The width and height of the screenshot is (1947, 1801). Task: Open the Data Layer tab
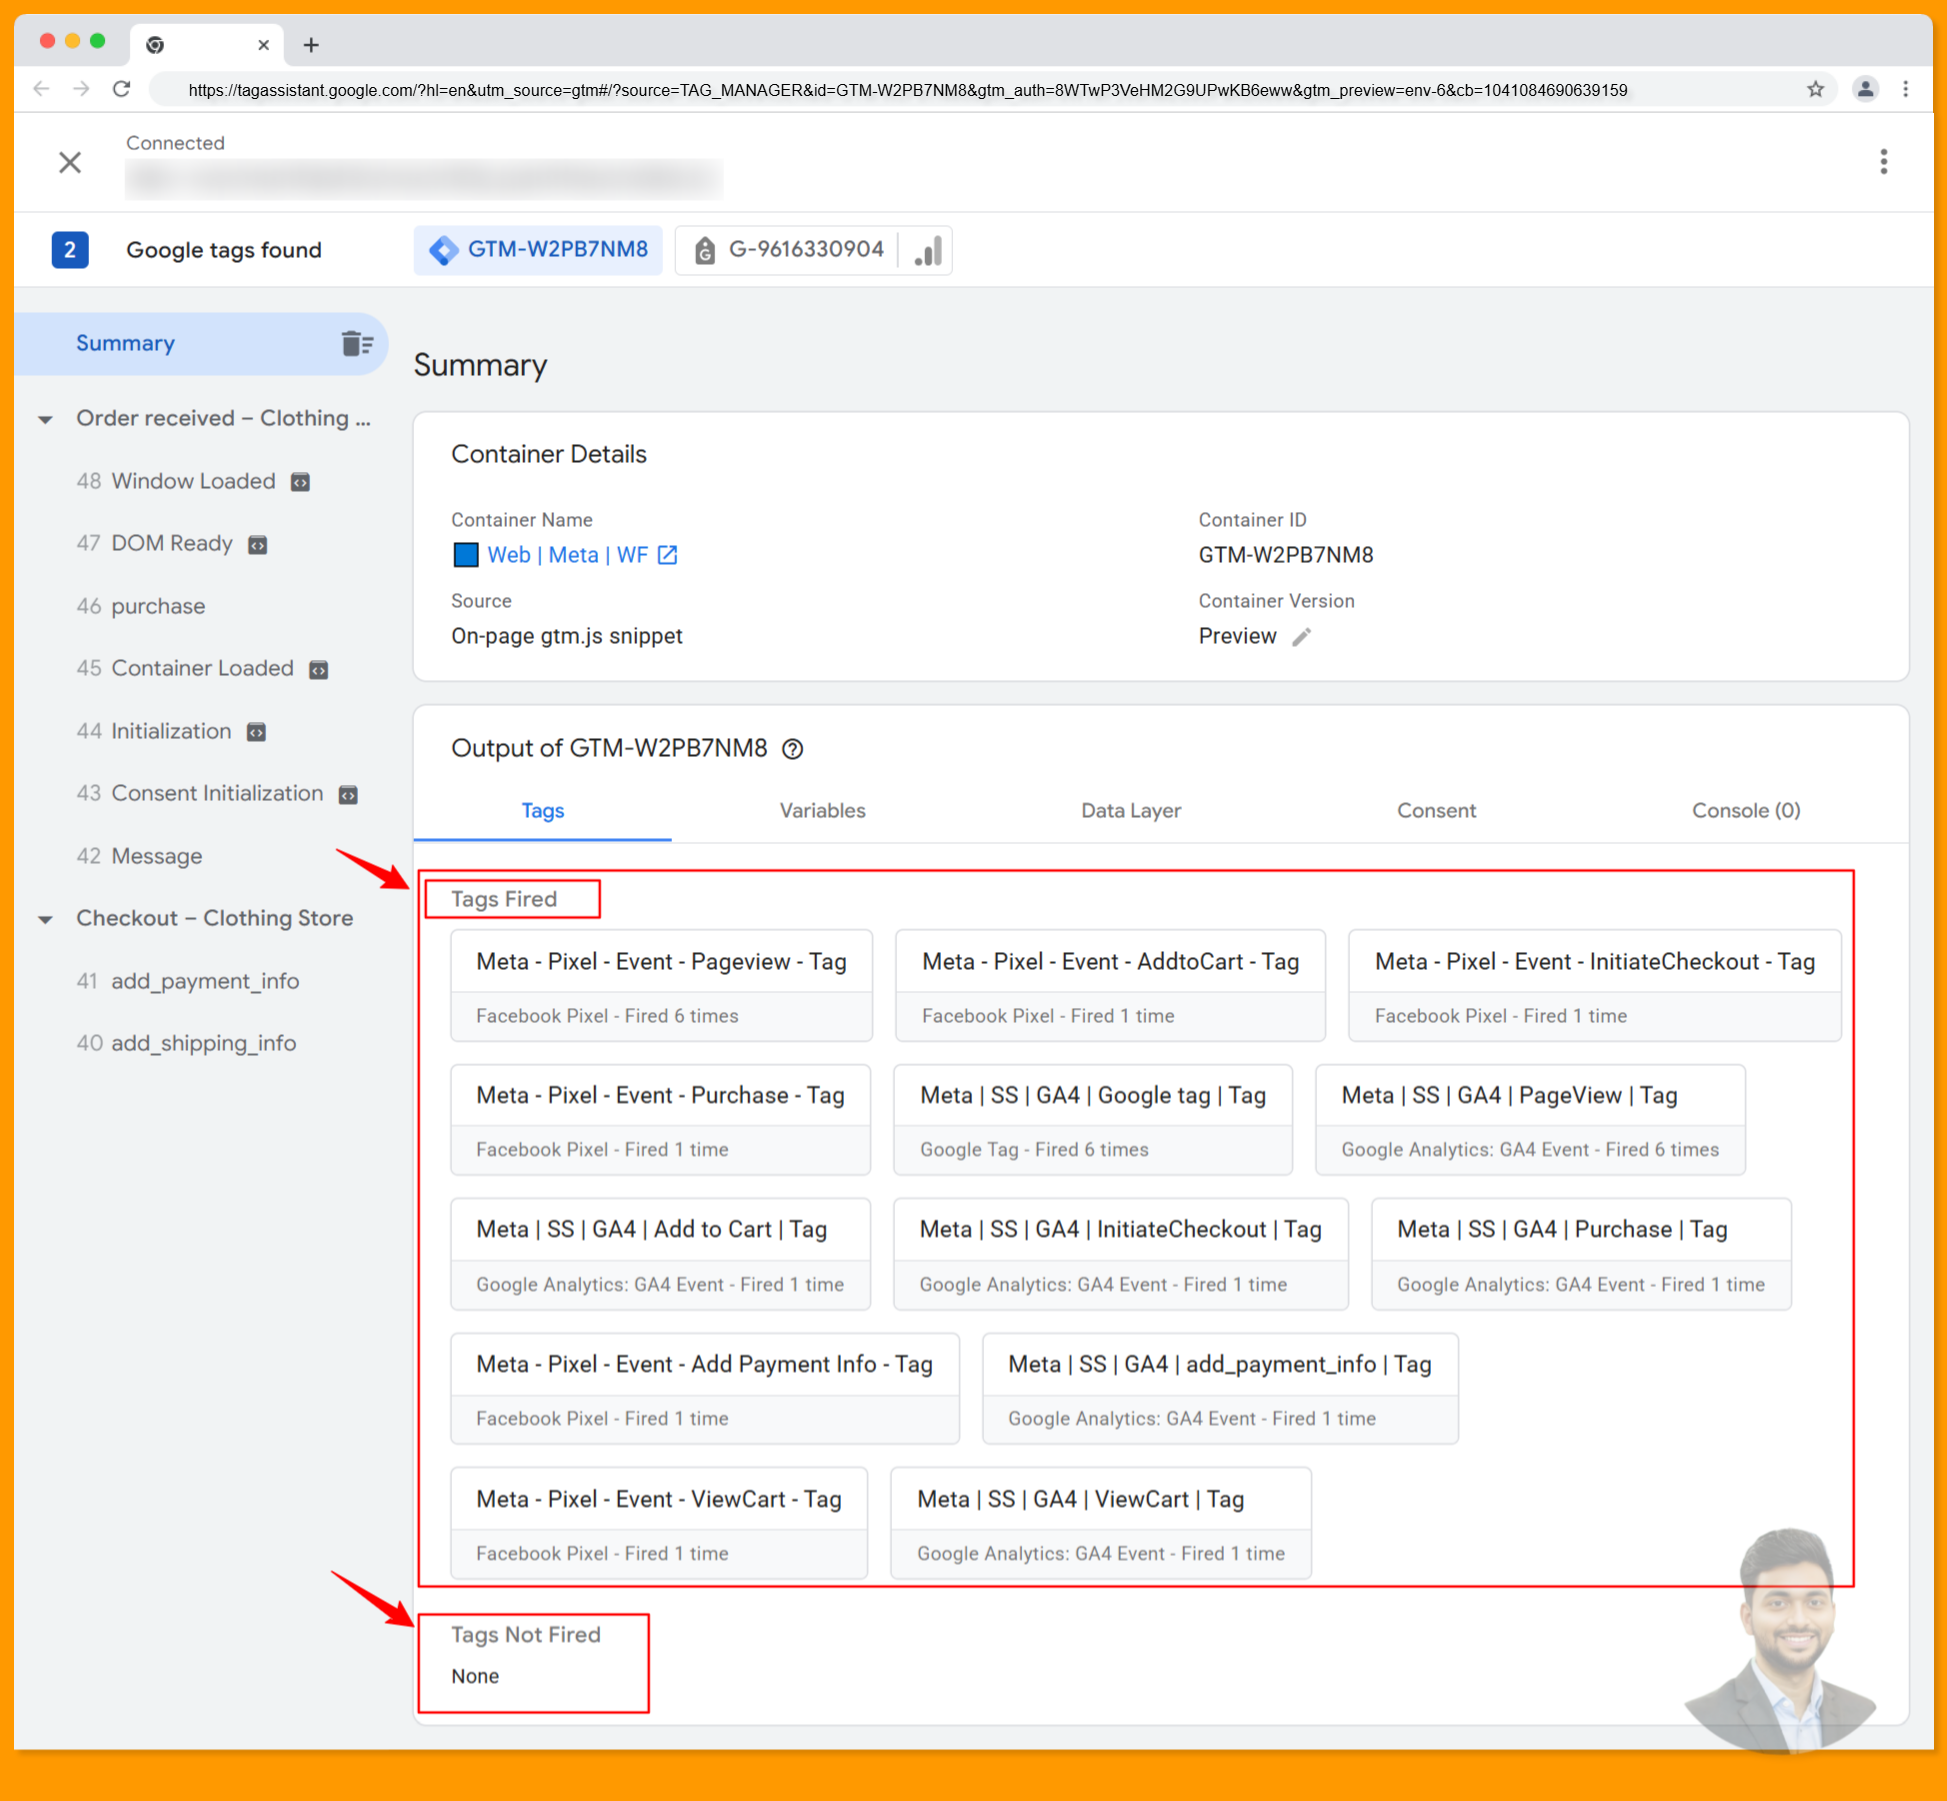tap(1131, 811)
